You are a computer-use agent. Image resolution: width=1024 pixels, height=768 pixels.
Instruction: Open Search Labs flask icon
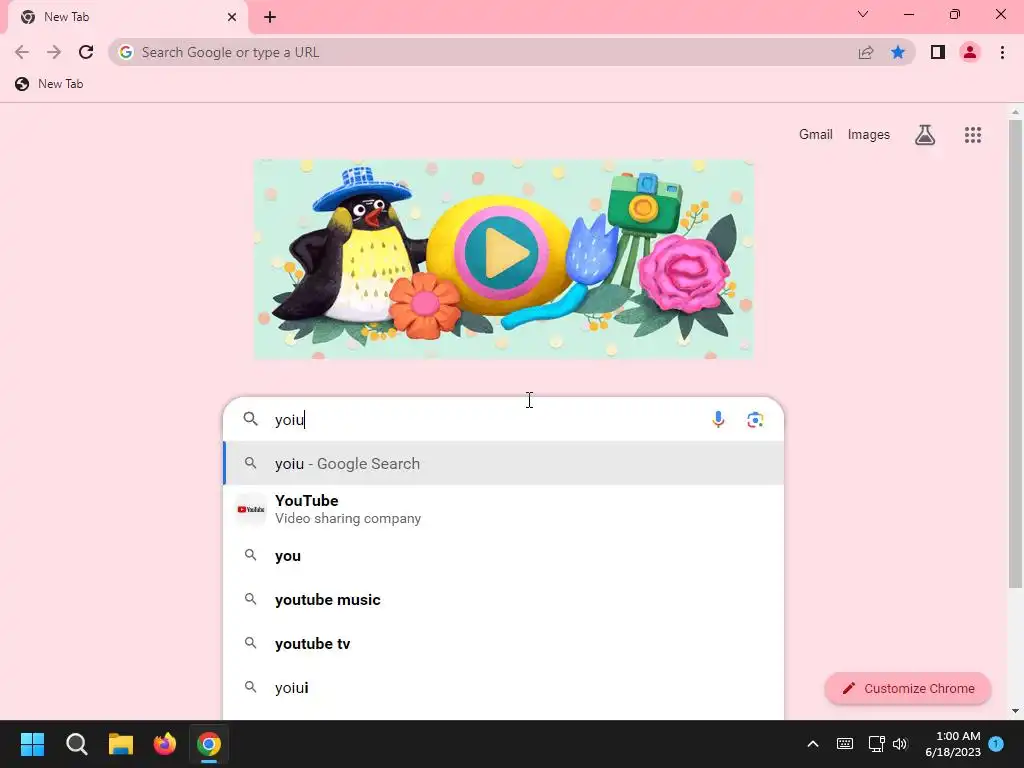tap(925, 135)
